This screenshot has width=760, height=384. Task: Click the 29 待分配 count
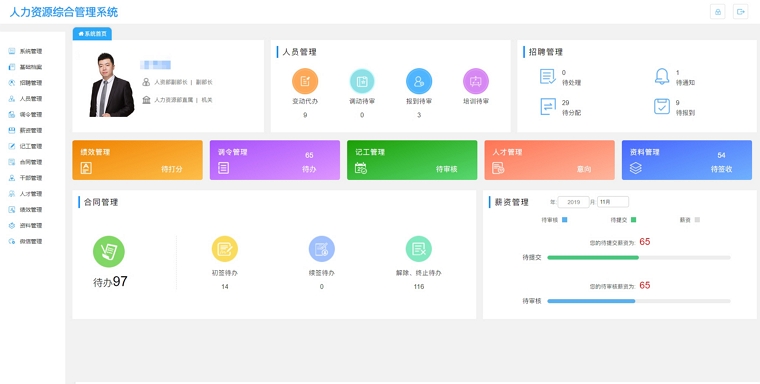[565, 103]
